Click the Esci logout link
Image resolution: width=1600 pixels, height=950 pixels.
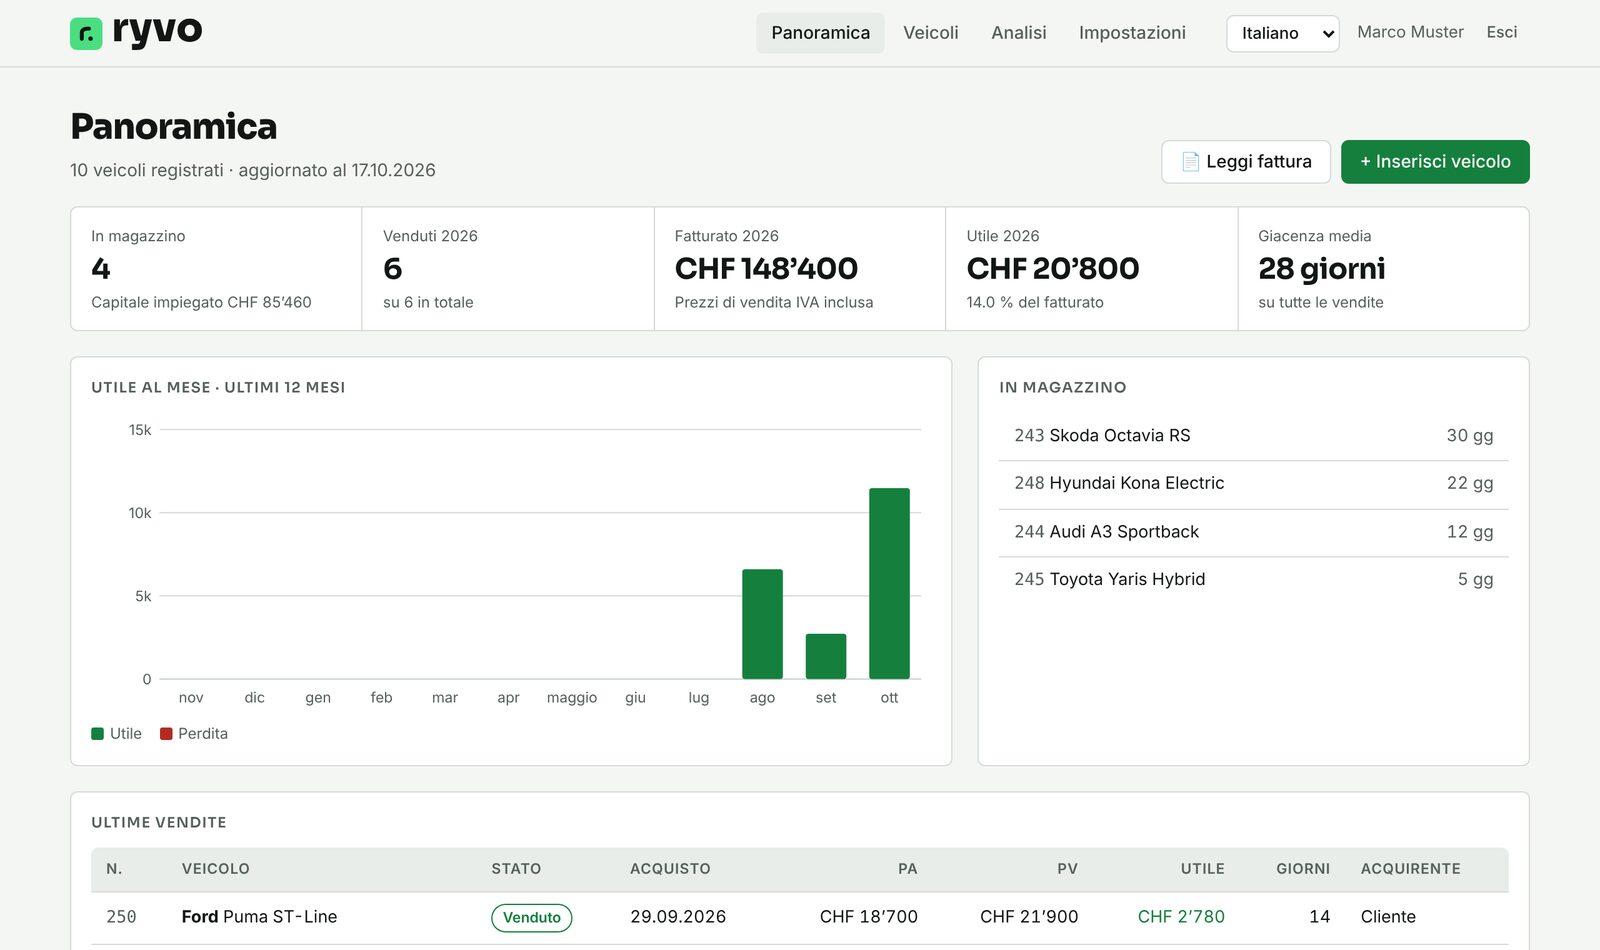1501,32
